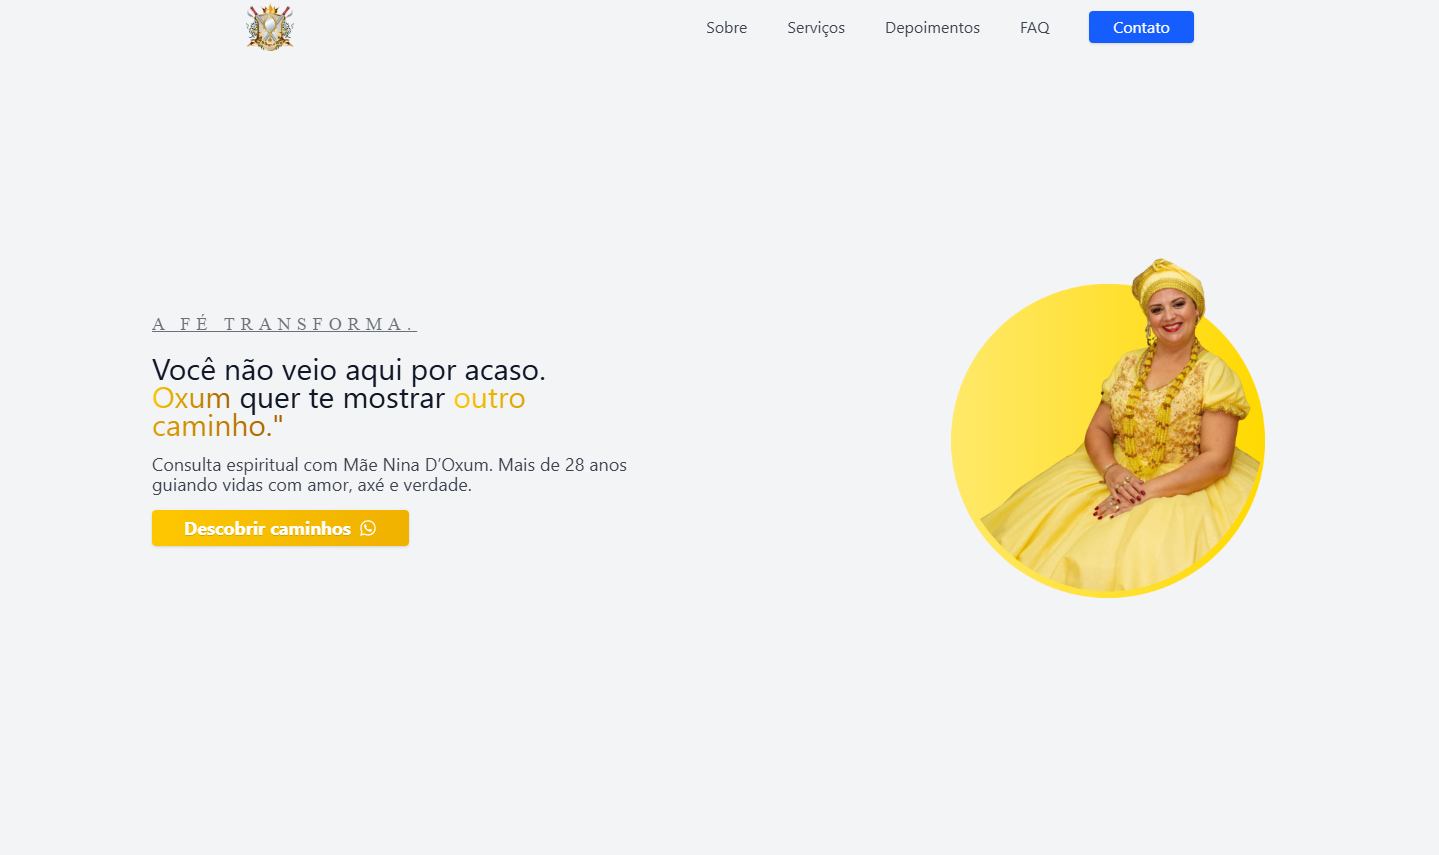Click the golden word "caminho." in headline
This screenshot has height=855, width=1439.
(212, 426)
